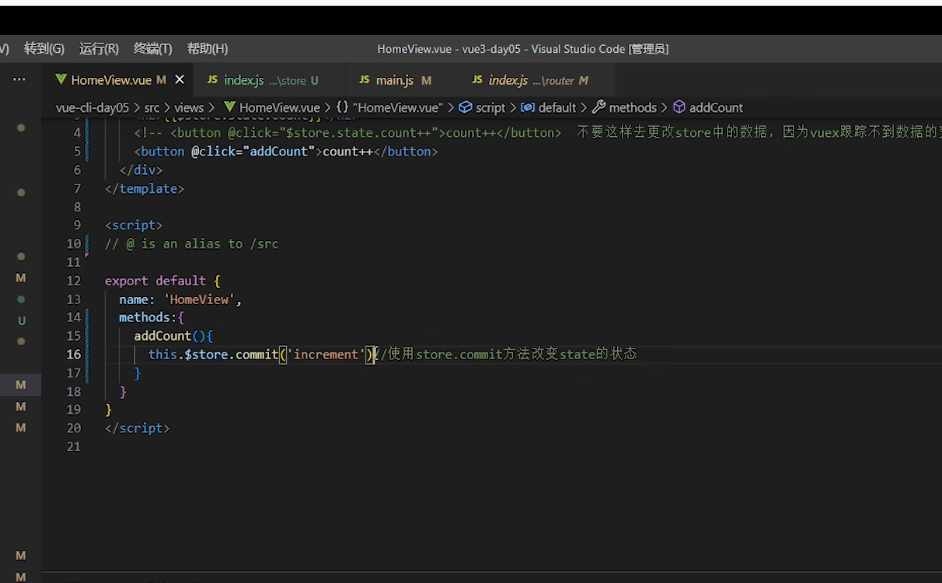The image size is (942, 583).
Task: Select the src breadcrumb folder
Action: pos(151,108)
